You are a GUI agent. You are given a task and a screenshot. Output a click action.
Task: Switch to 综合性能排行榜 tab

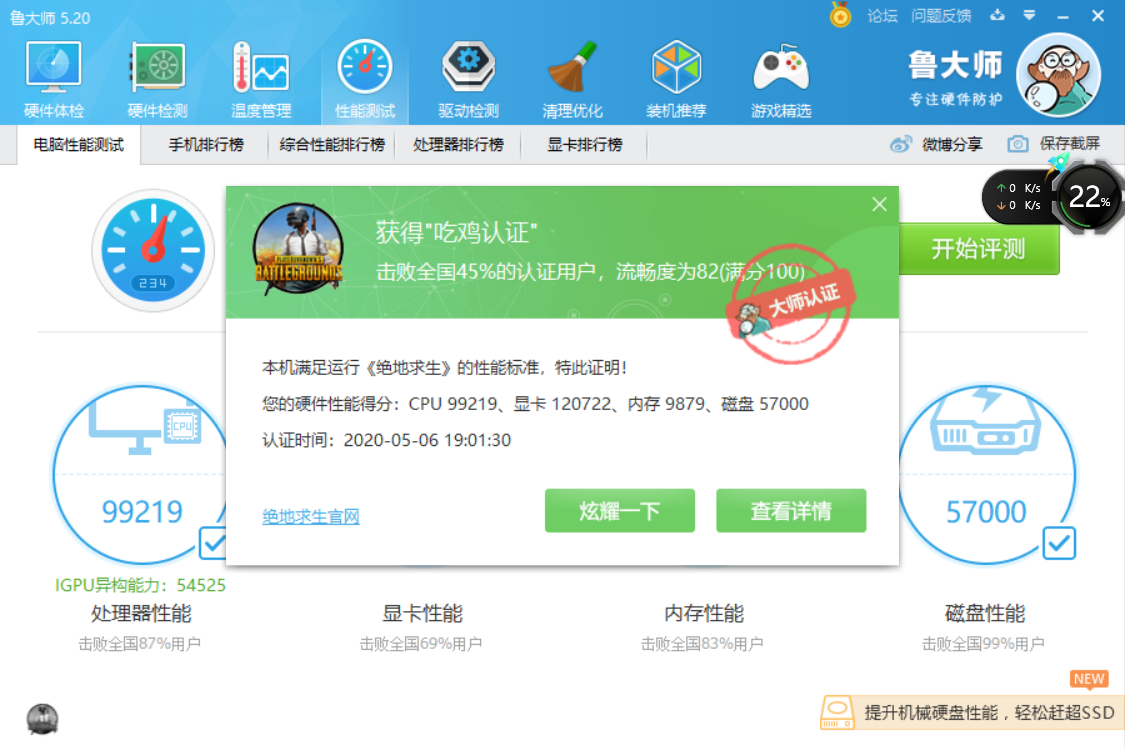(332, 144)
